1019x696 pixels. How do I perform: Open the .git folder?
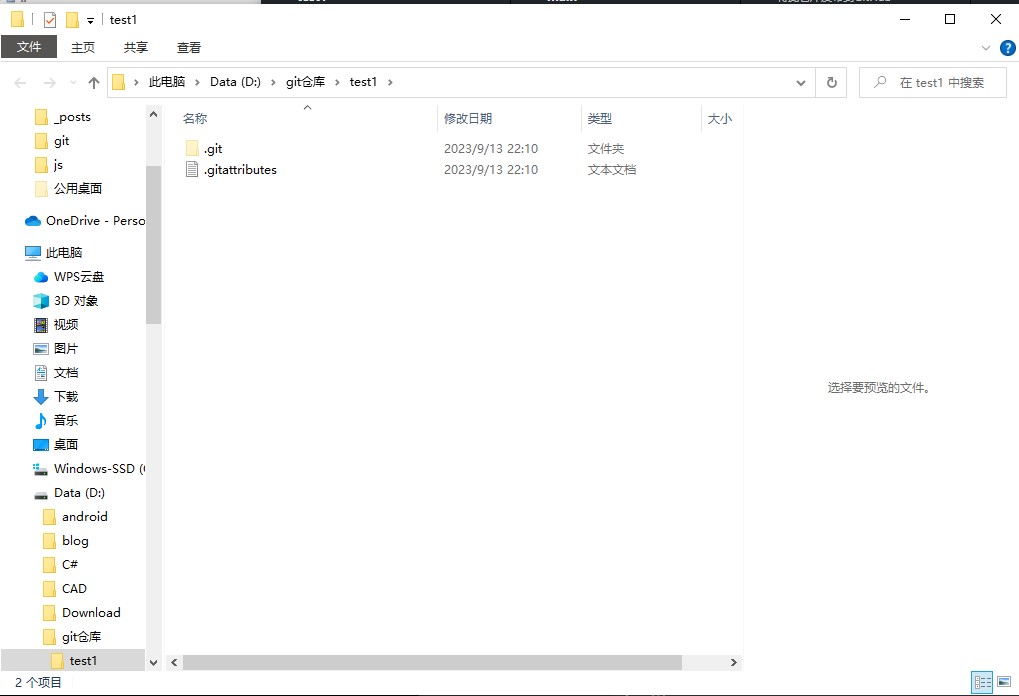212,149
